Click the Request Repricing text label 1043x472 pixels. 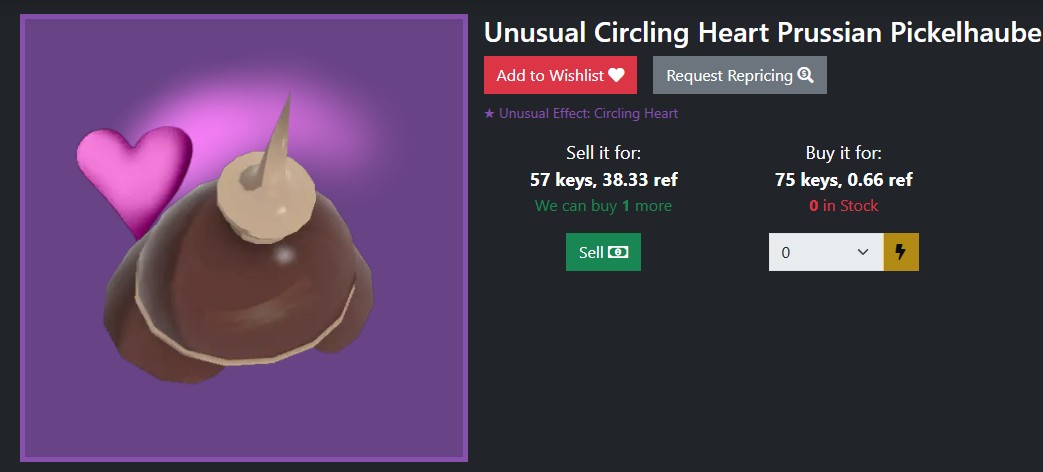click(x=730, y=76)
